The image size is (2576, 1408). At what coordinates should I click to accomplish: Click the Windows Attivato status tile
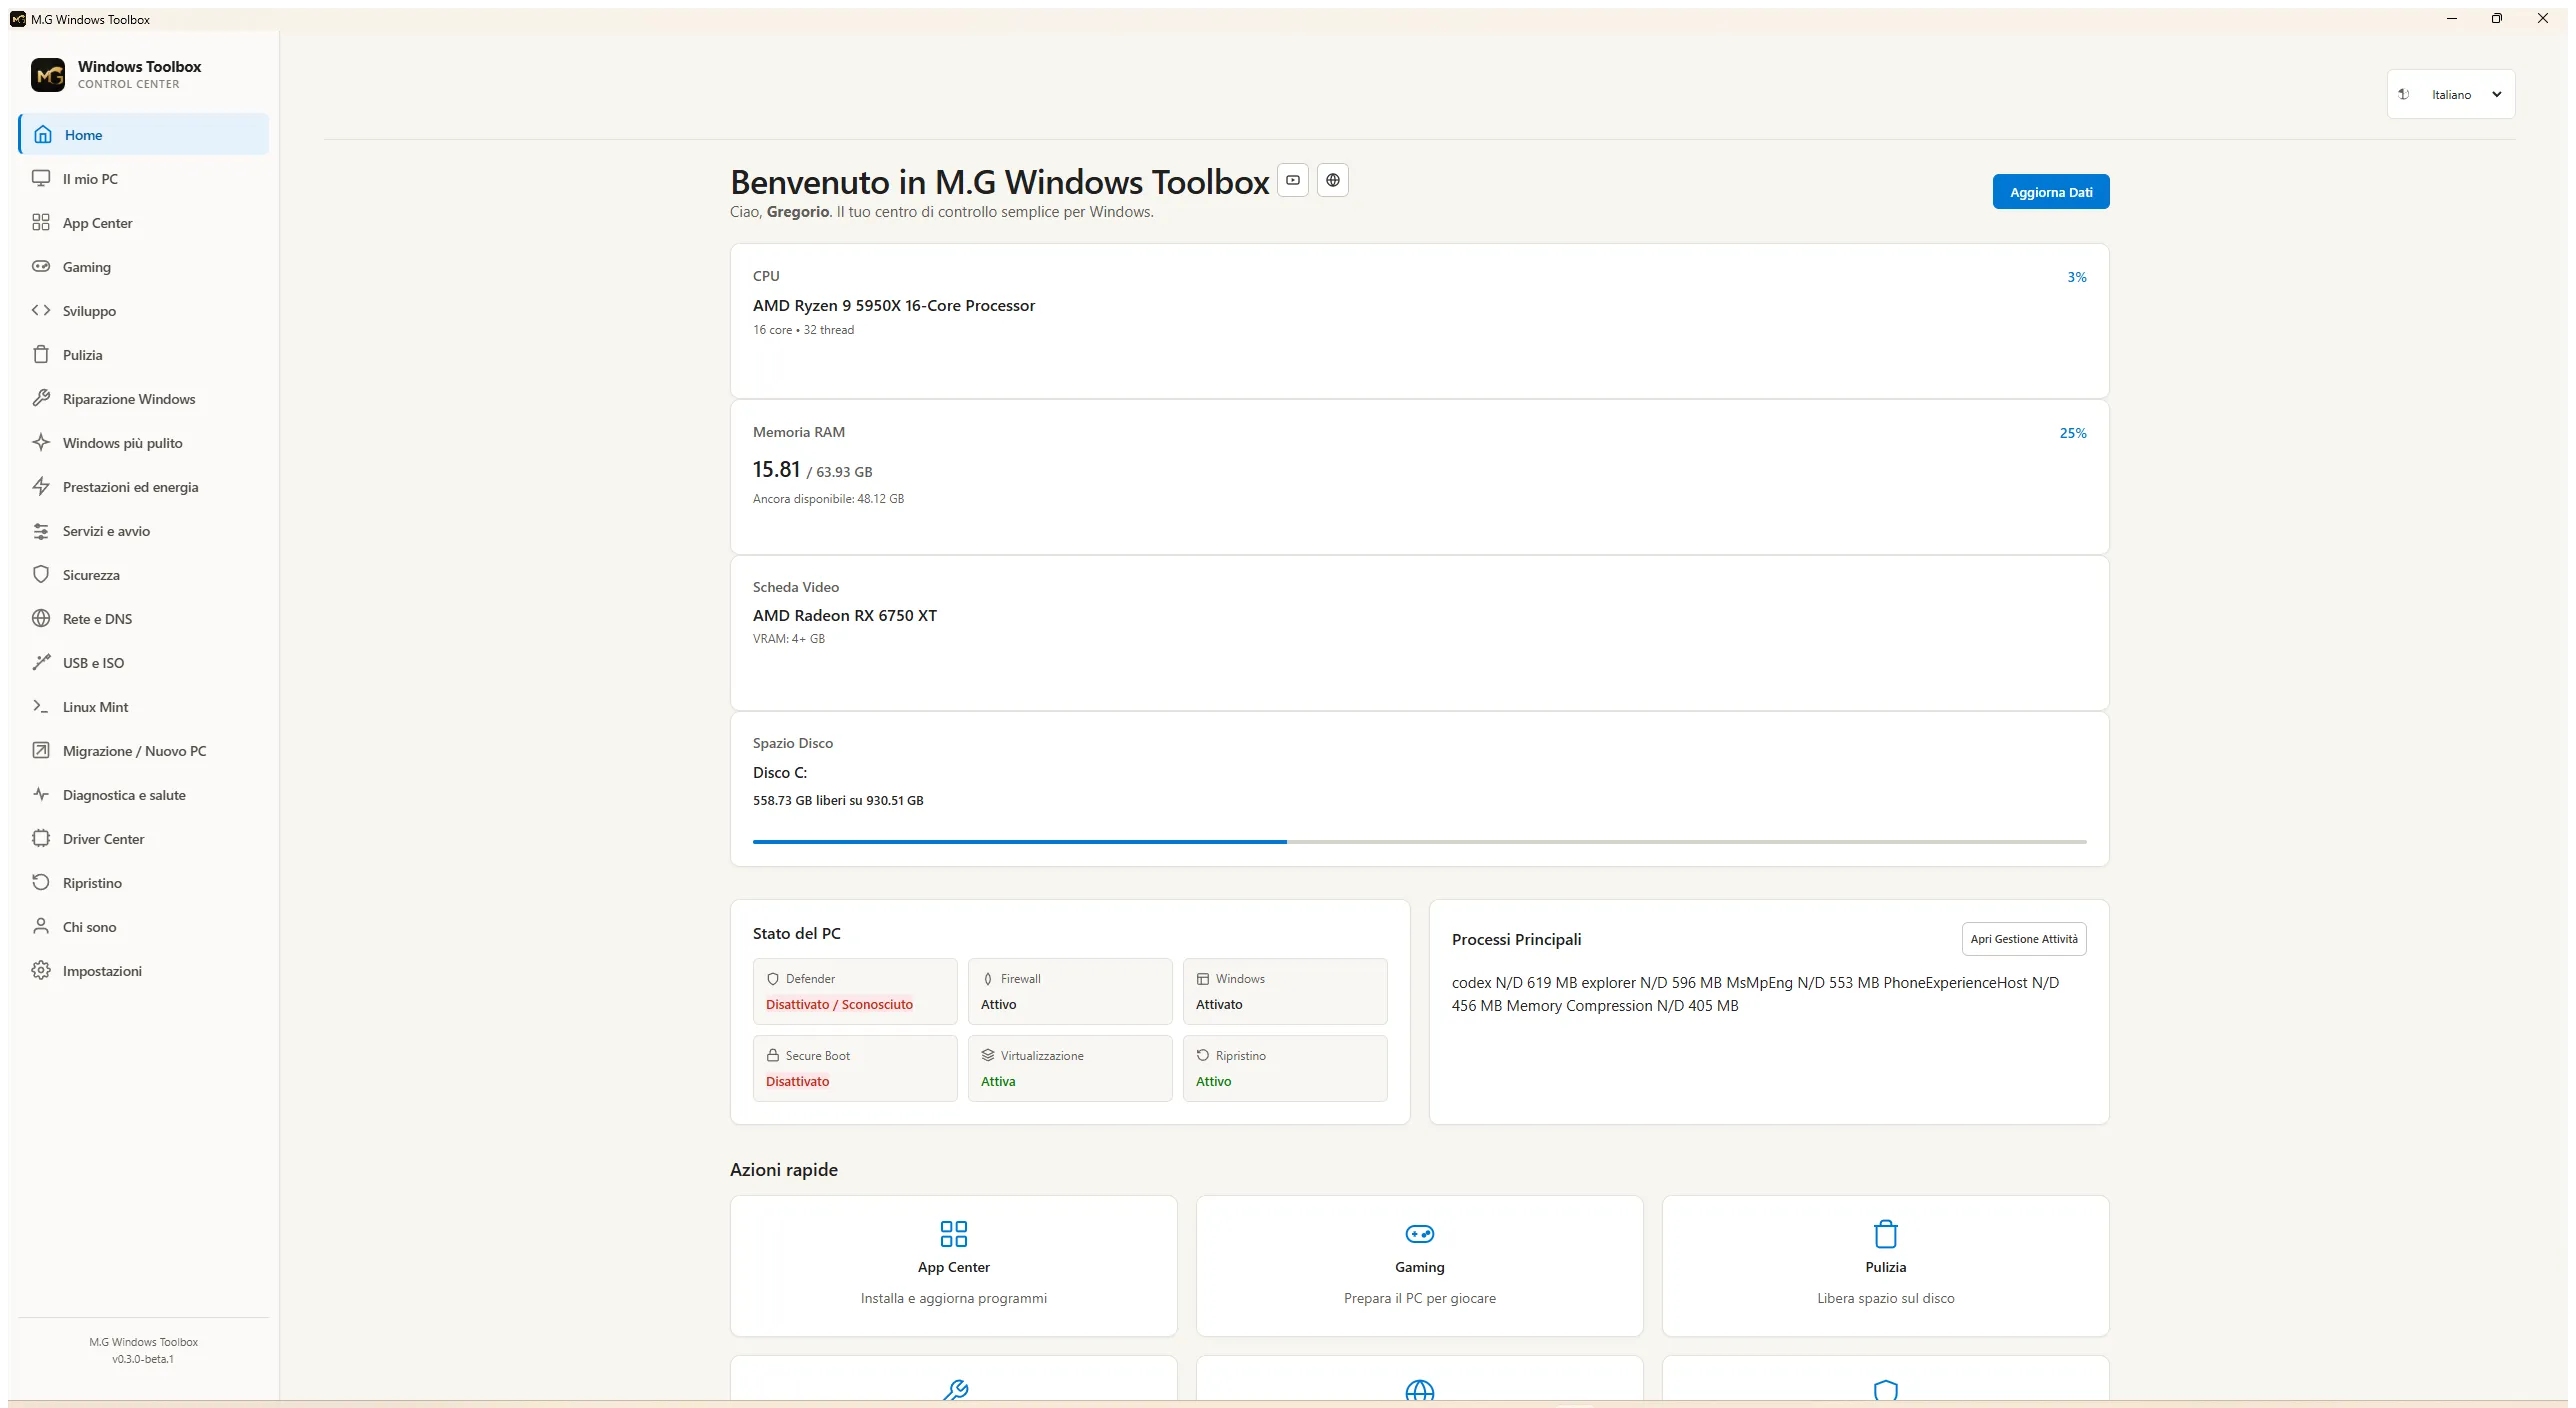(x=1285, y=991)
